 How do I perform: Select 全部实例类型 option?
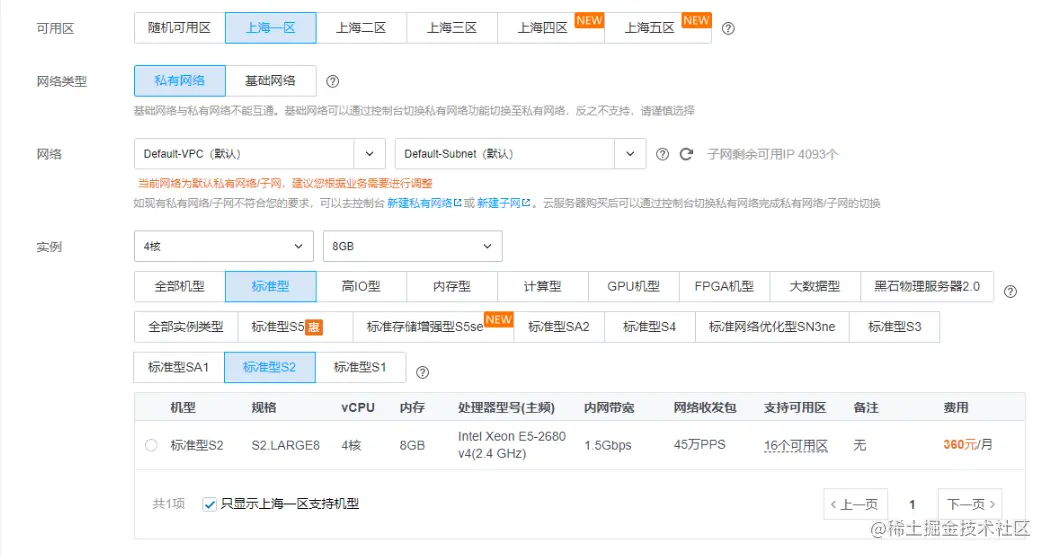click(x=186, y=327)
